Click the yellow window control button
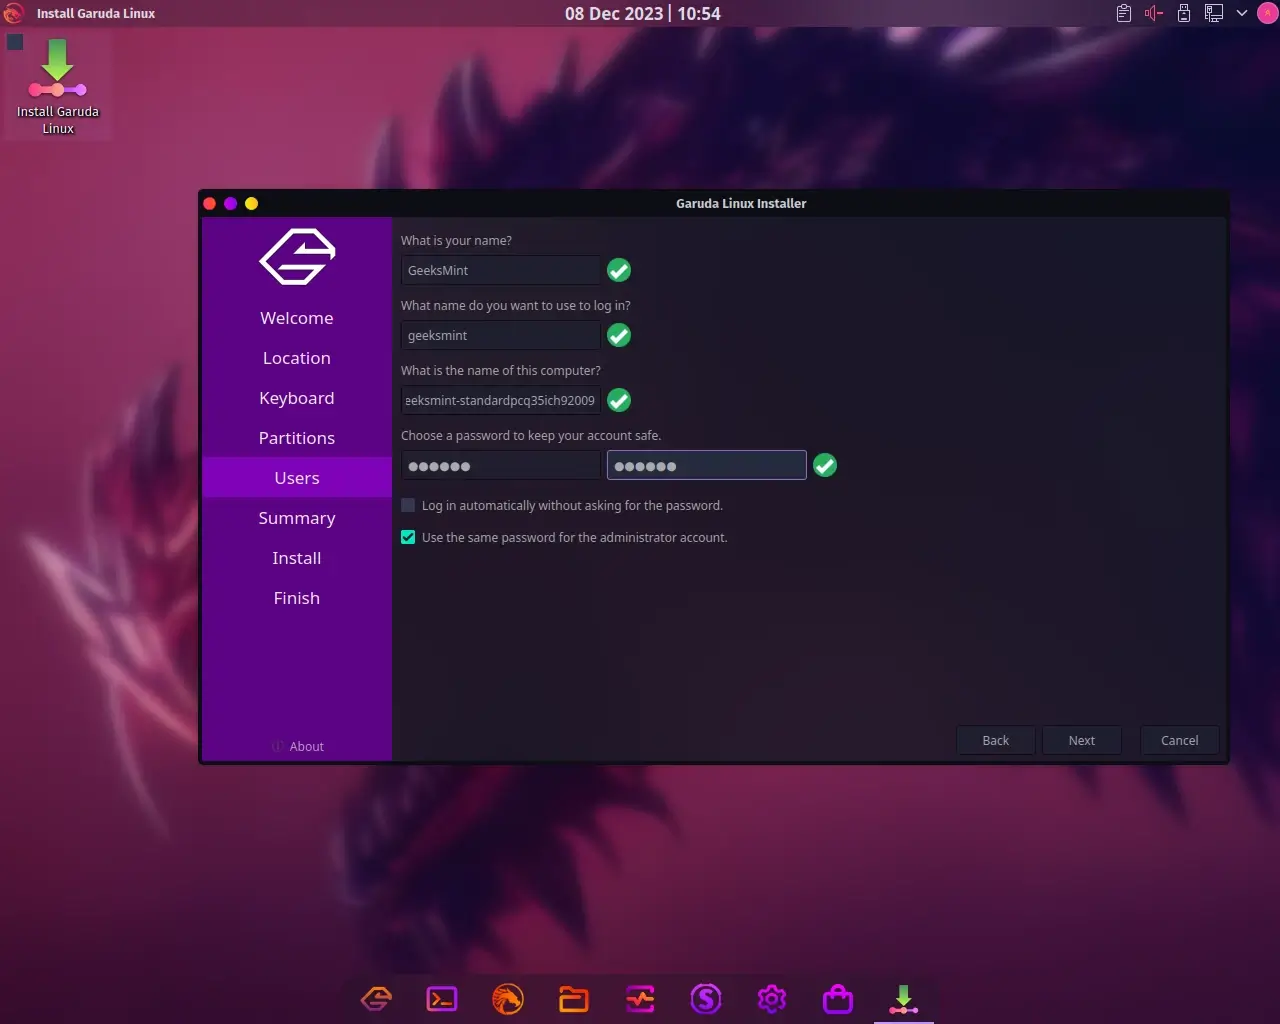 click(252, 203)
